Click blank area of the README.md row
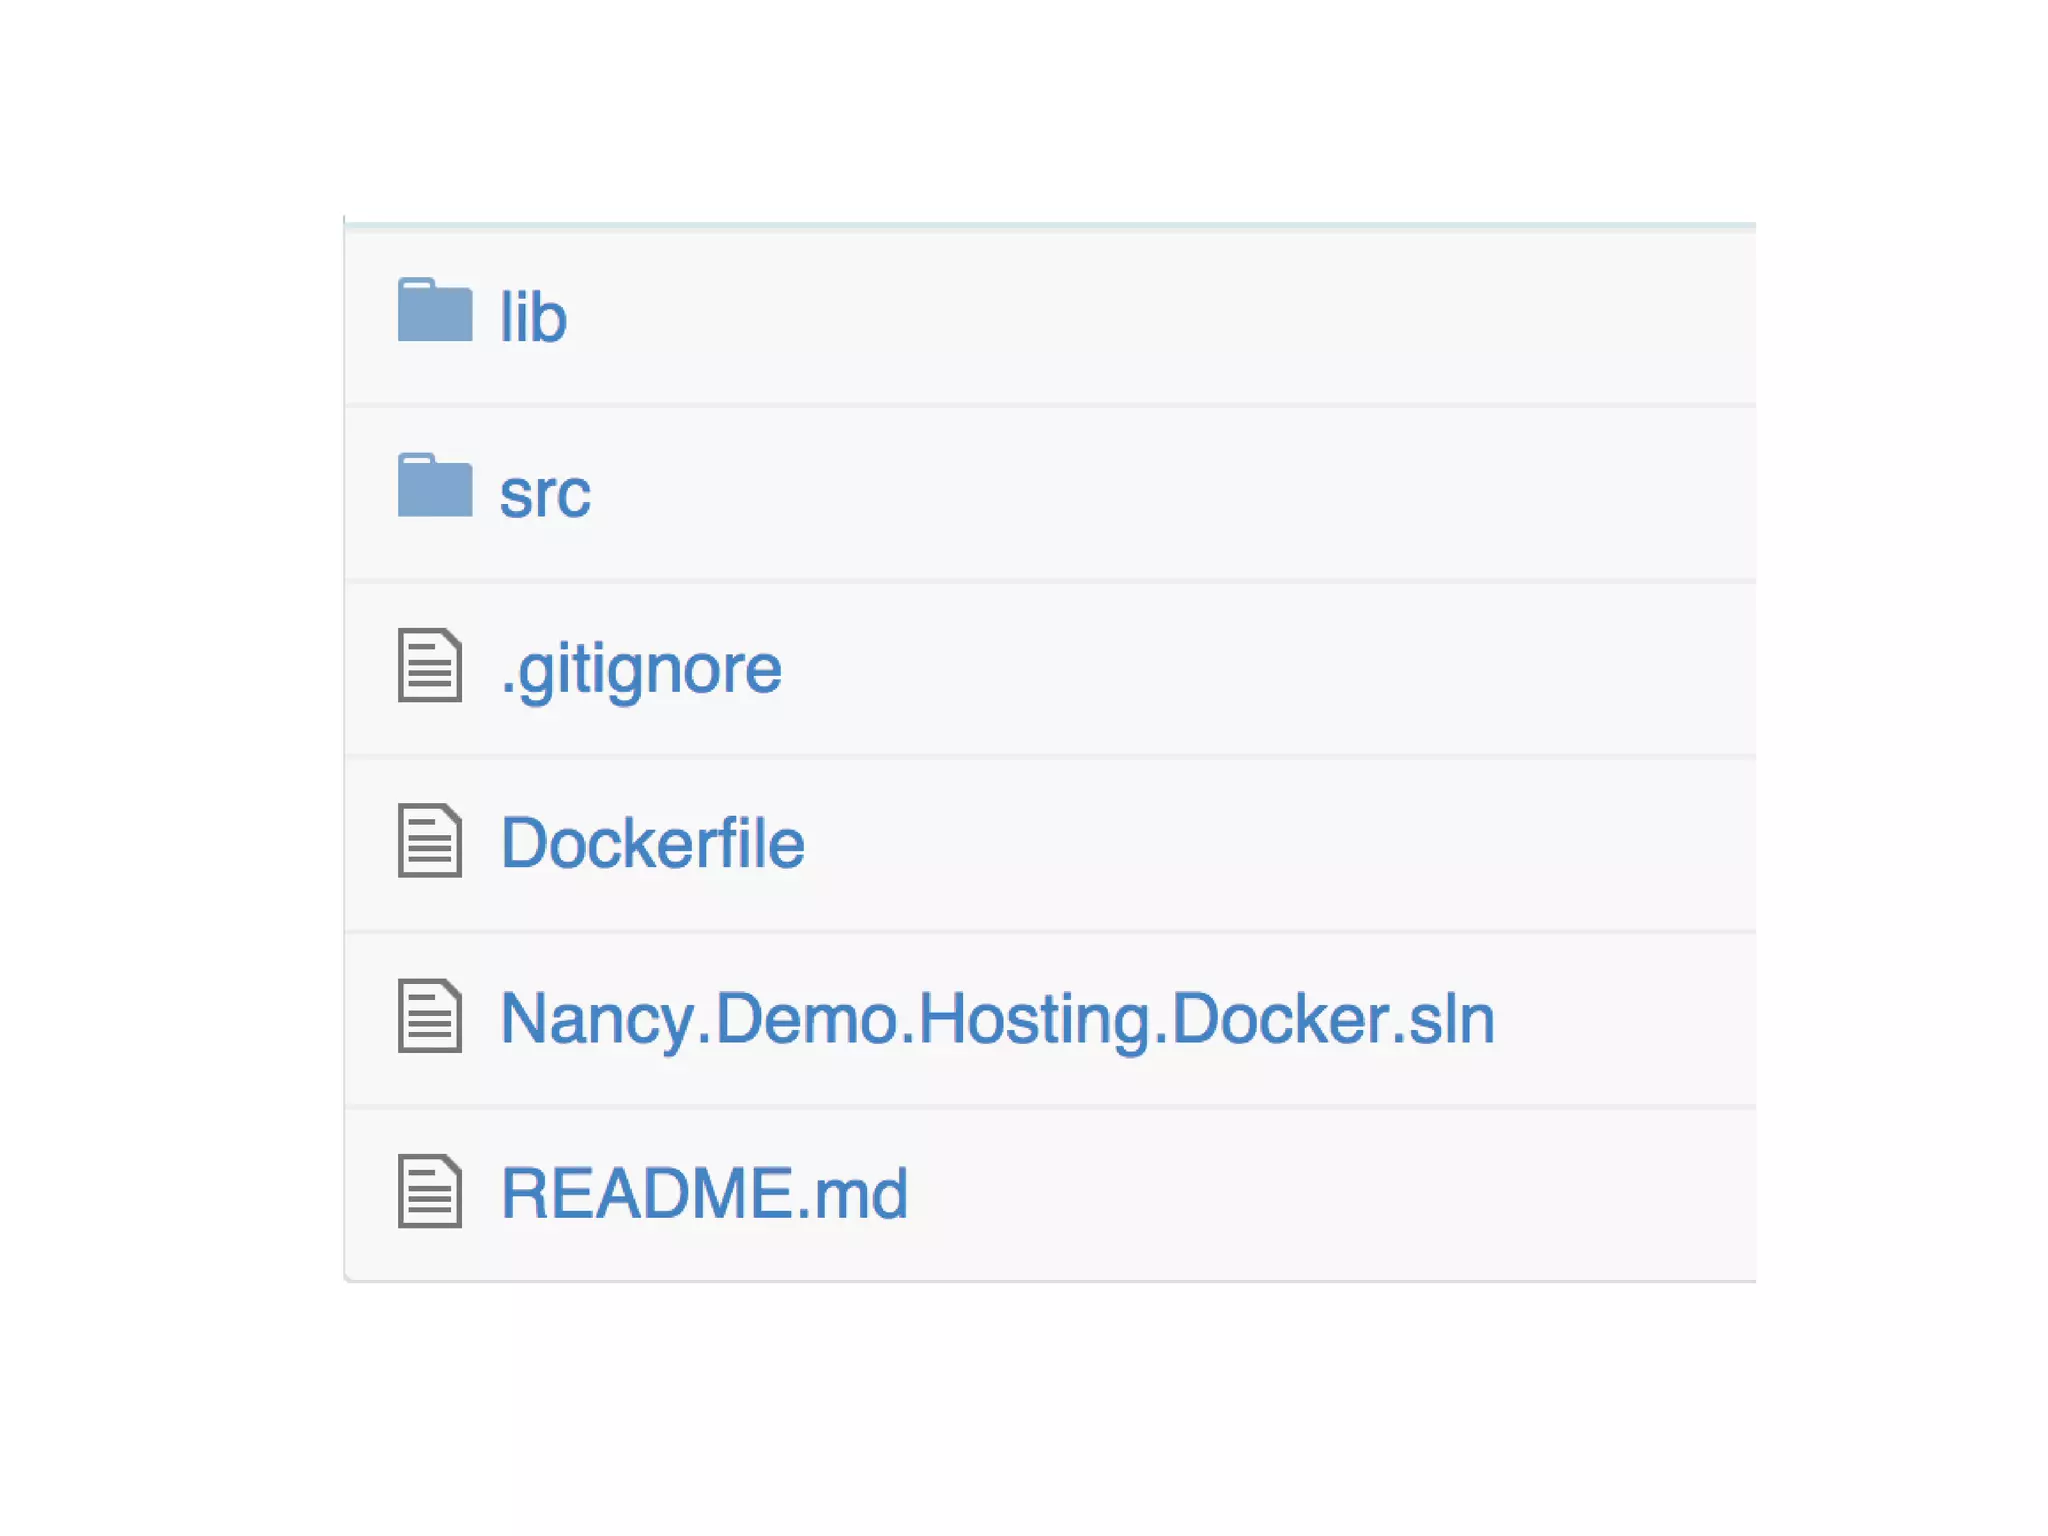 click(x=1300, y=1193)
